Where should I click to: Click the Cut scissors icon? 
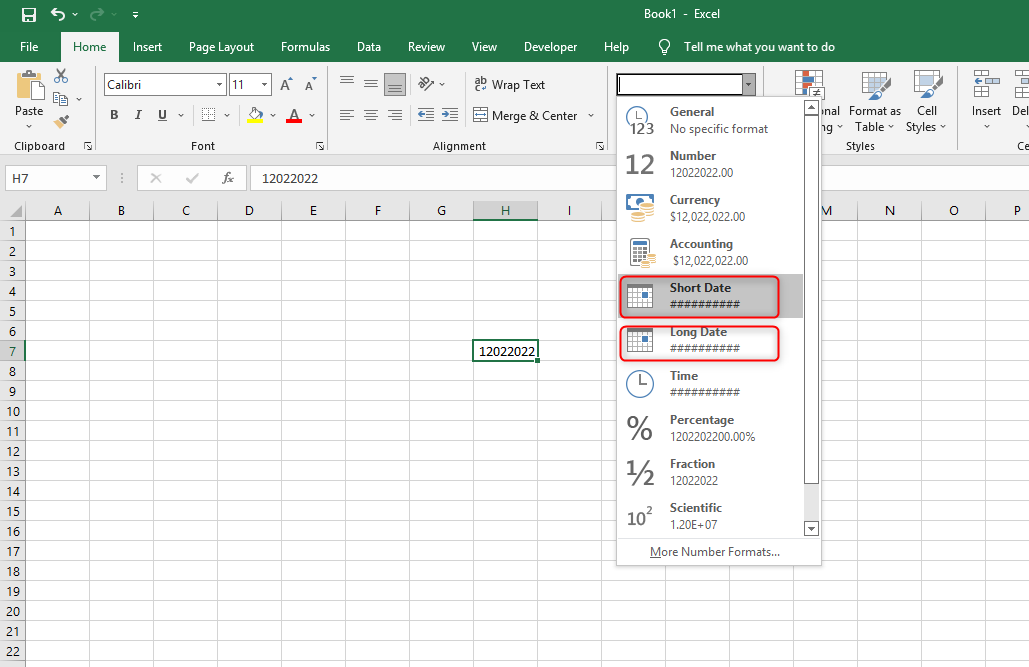tap(61, 76)
